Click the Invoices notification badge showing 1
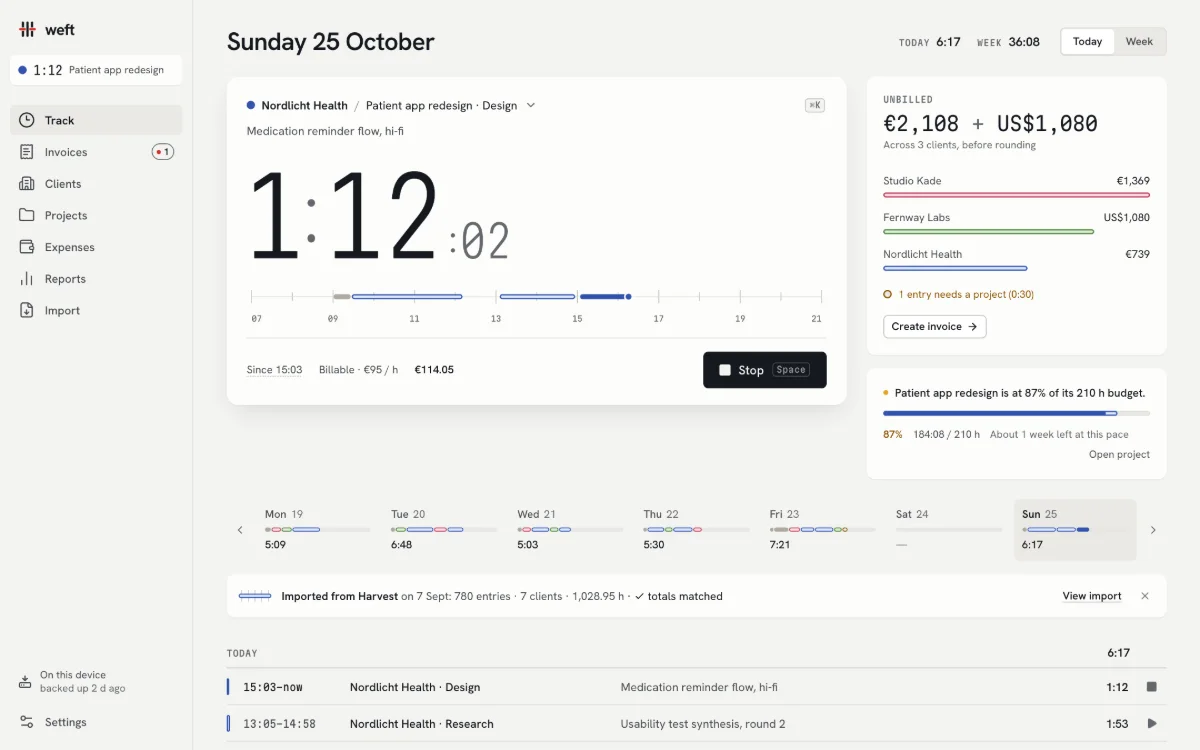The image size is (1200, 750). [x=163, y=152]
